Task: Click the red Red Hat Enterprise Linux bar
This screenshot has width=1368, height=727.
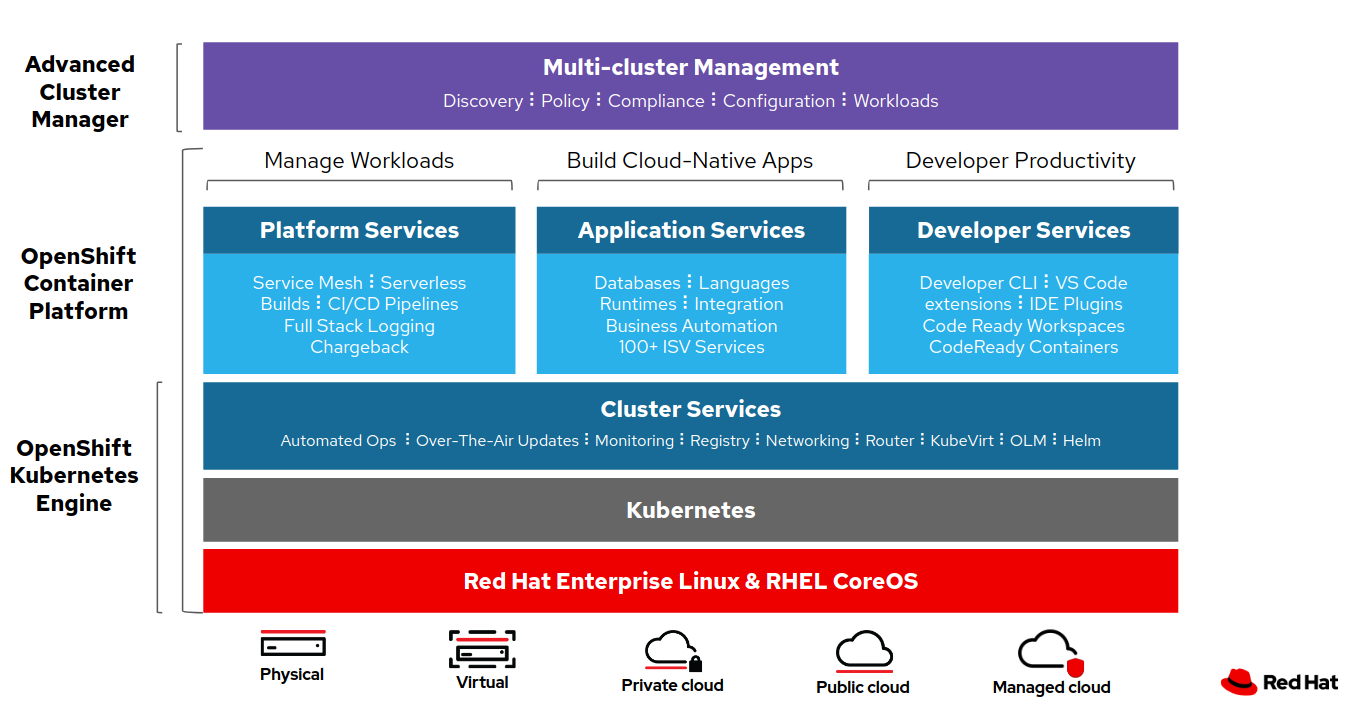Action: (690, 581)
